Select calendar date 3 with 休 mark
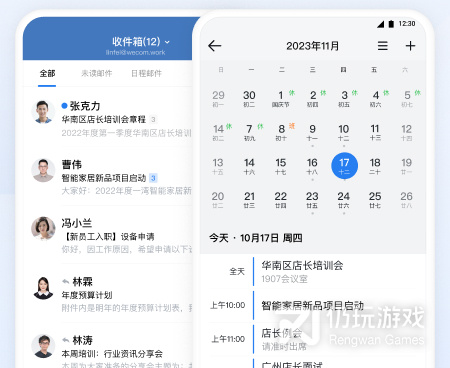 click(x=344, y=99)
